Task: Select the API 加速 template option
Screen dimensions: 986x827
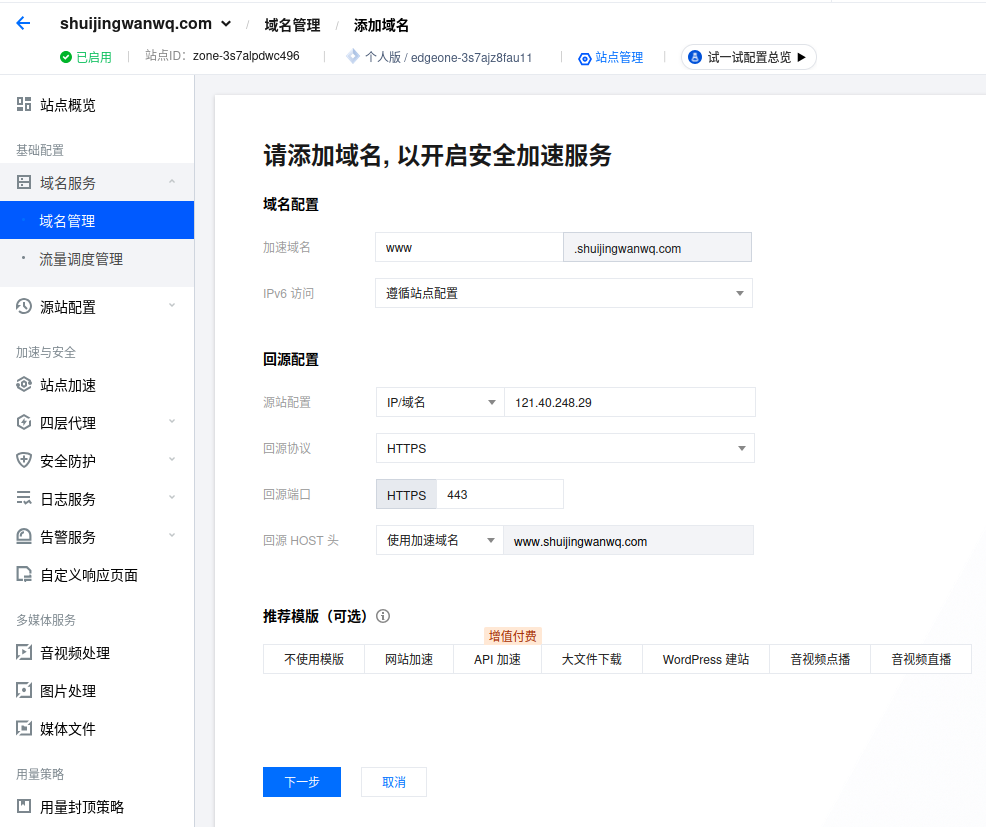Action: [497, 659]
